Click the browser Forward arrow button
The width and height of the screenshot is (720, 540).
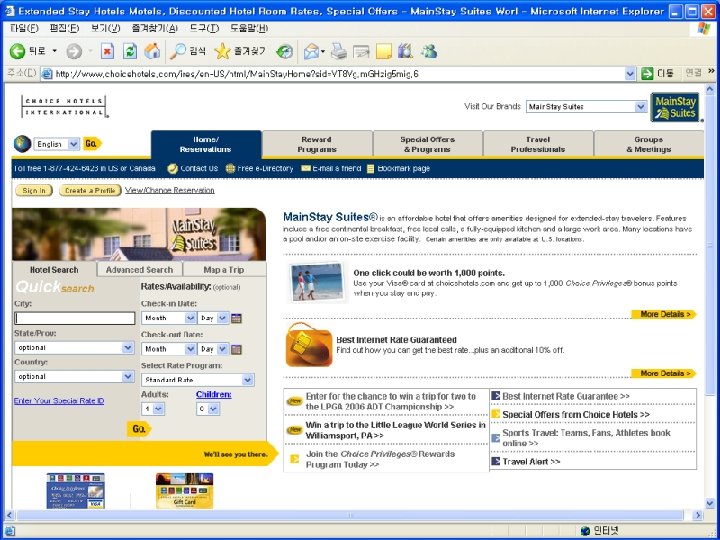pos(74,51)
